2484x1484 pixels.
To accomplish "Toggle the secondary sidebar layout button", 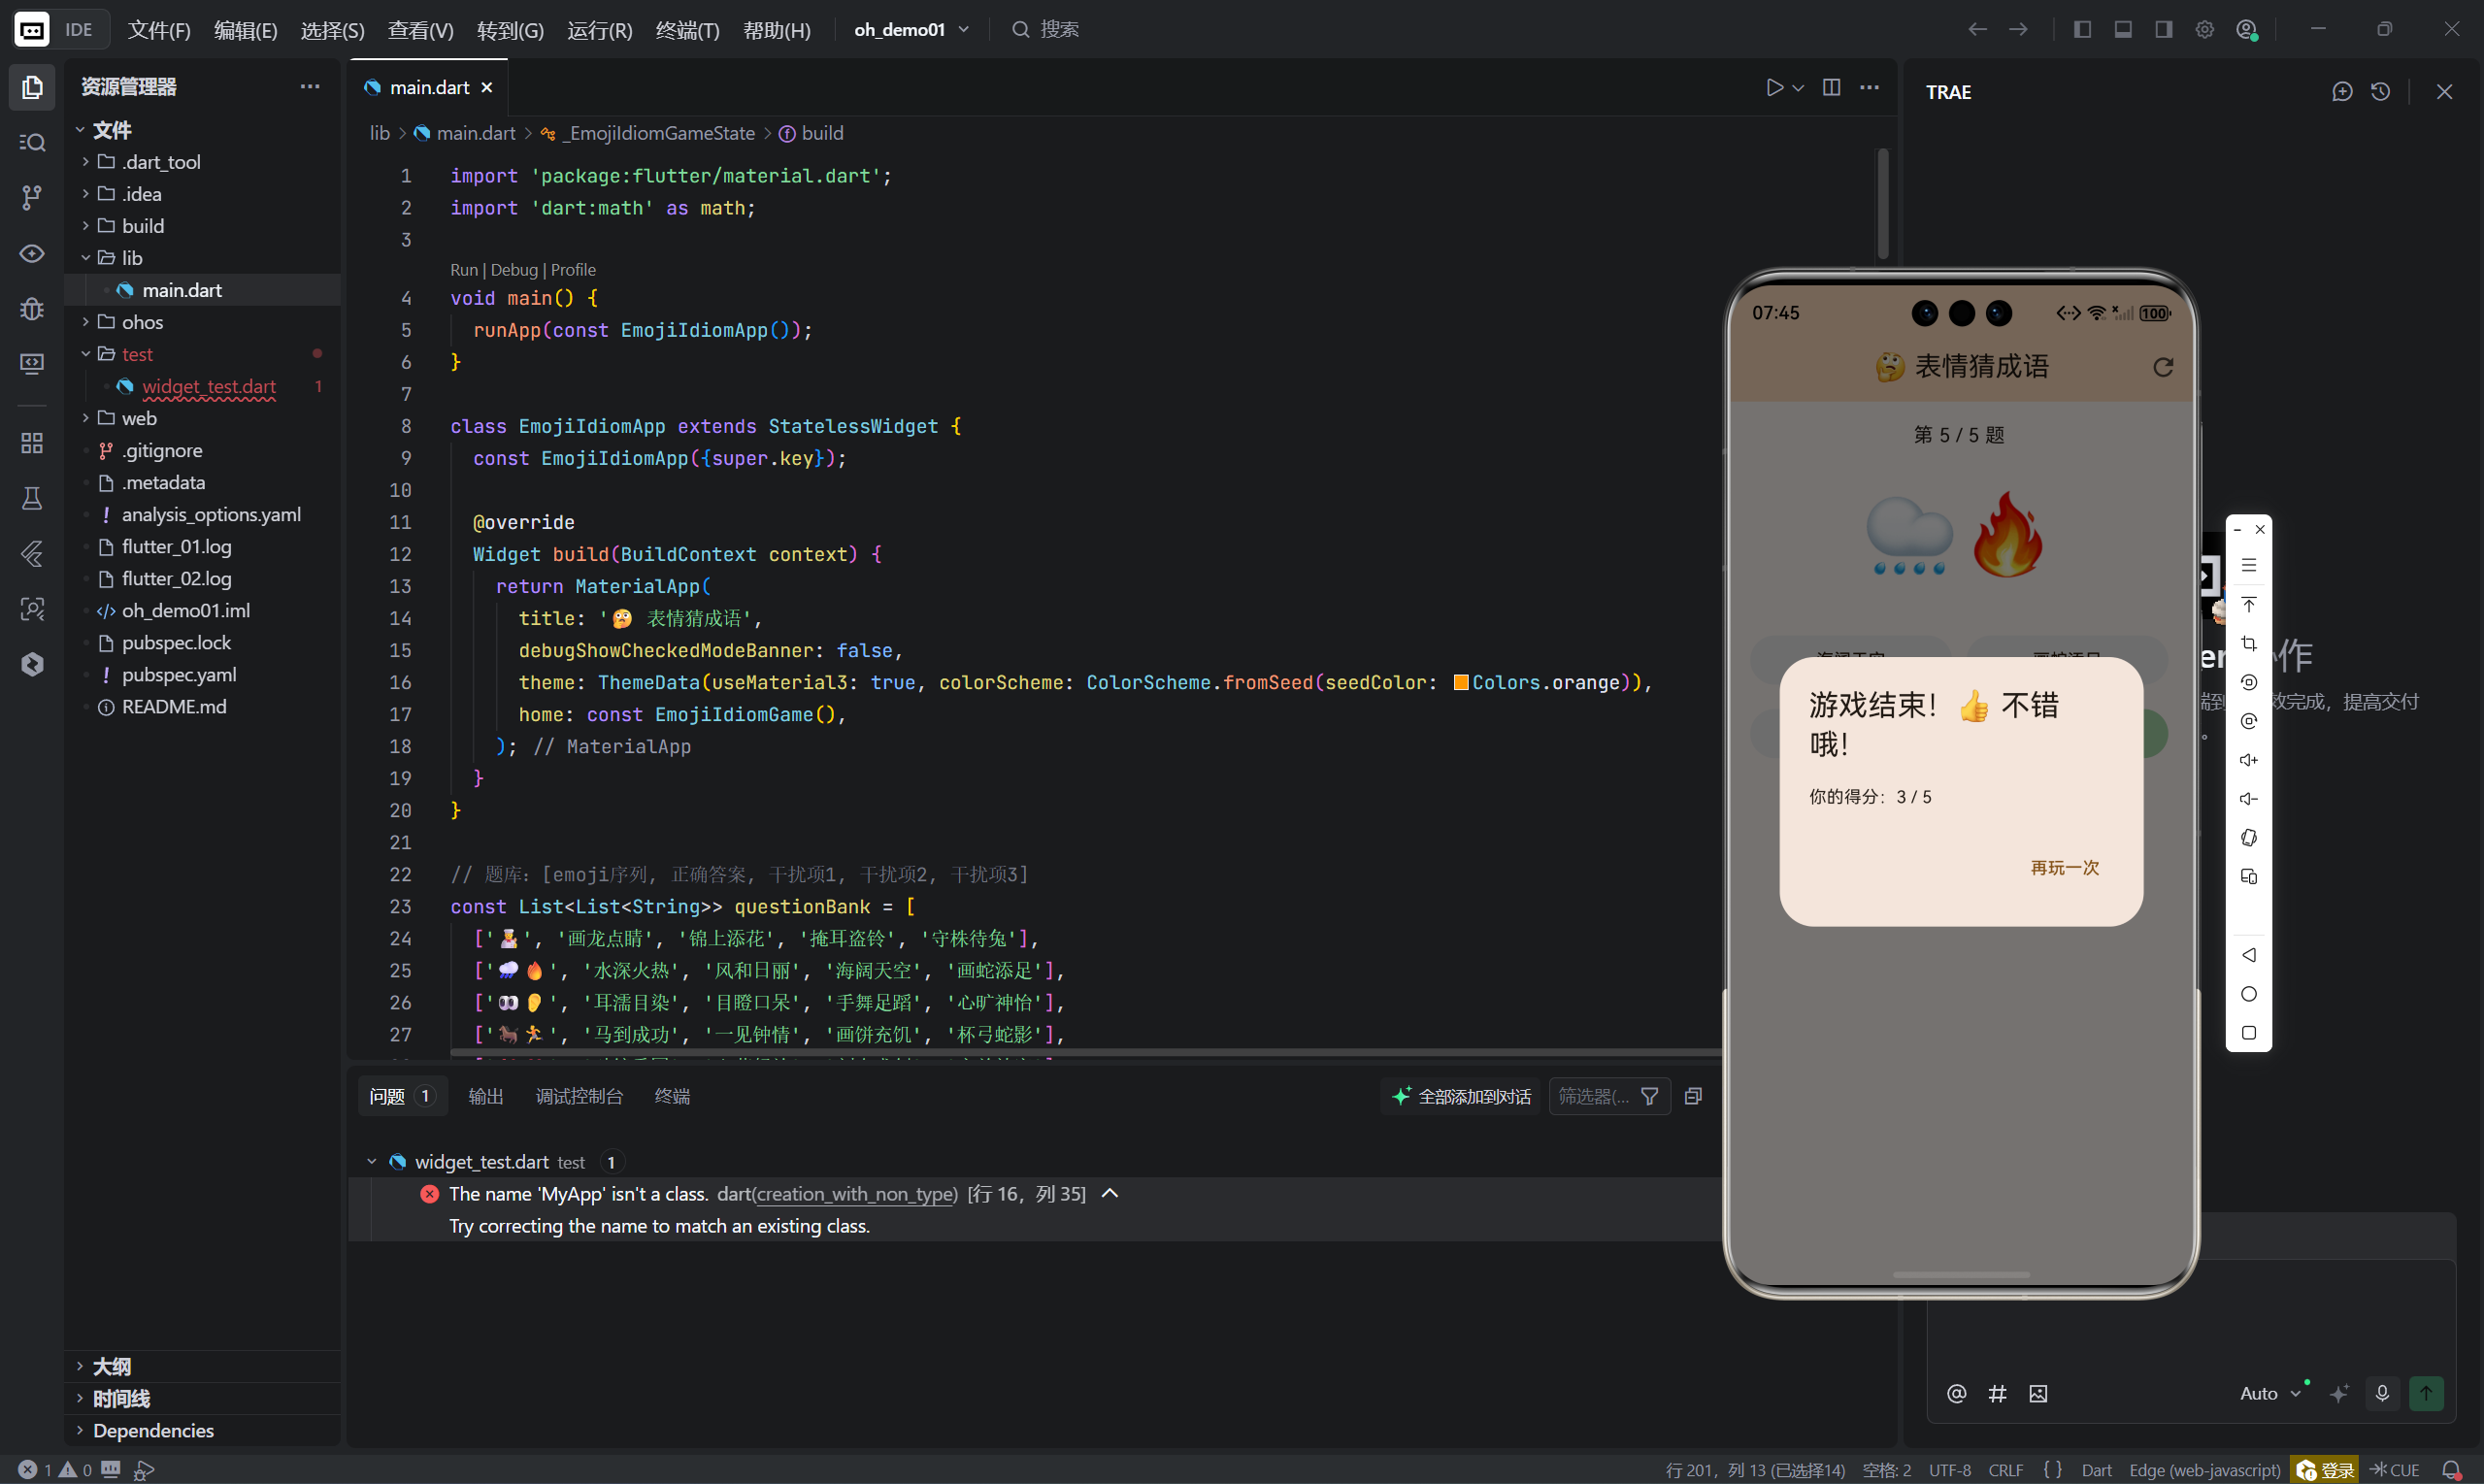I will [x=2164, y=30].
